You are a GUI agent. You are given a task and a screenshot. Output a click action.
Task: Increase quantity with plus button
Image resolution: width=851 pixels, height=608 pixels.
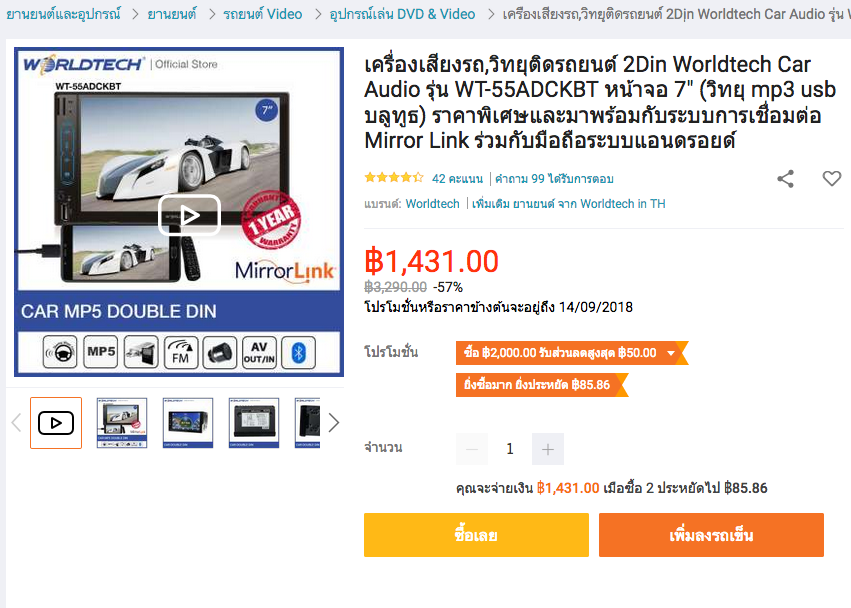(x=548, y=449)
